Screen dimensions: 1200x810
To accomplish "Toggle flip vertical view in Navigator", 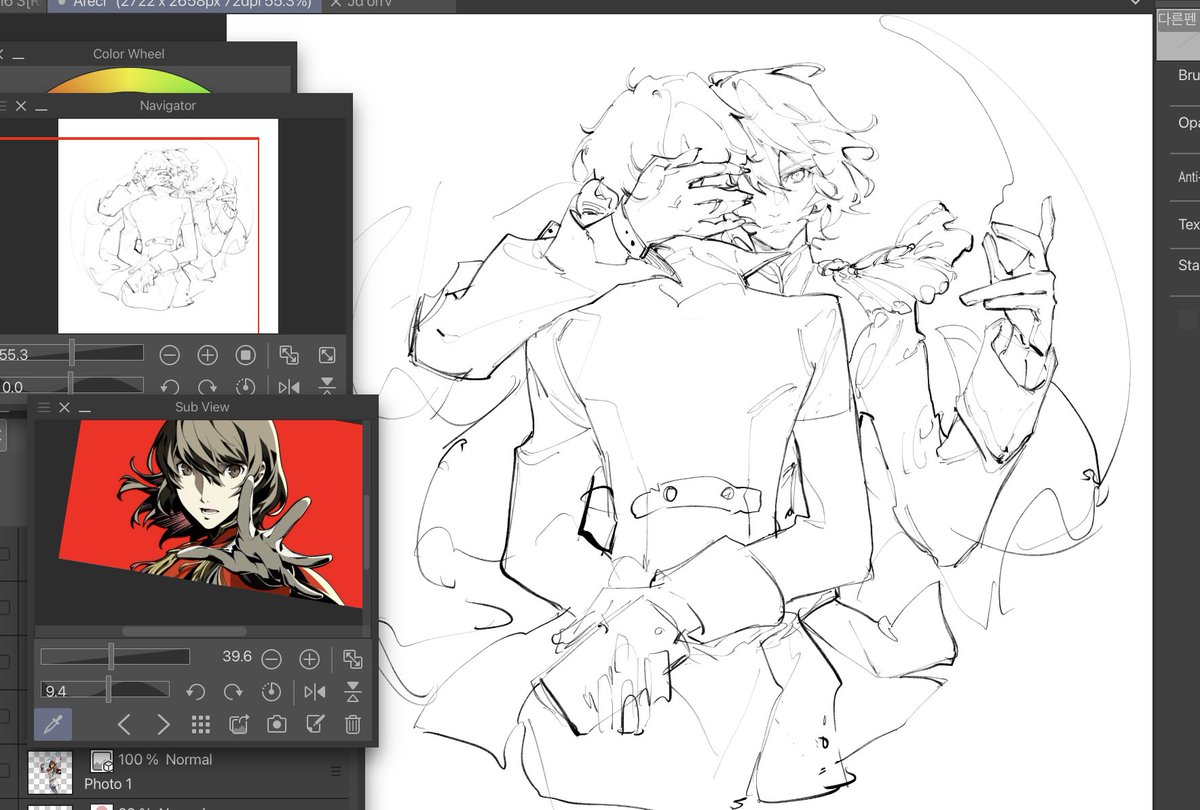I will click(x=327, y=387).
